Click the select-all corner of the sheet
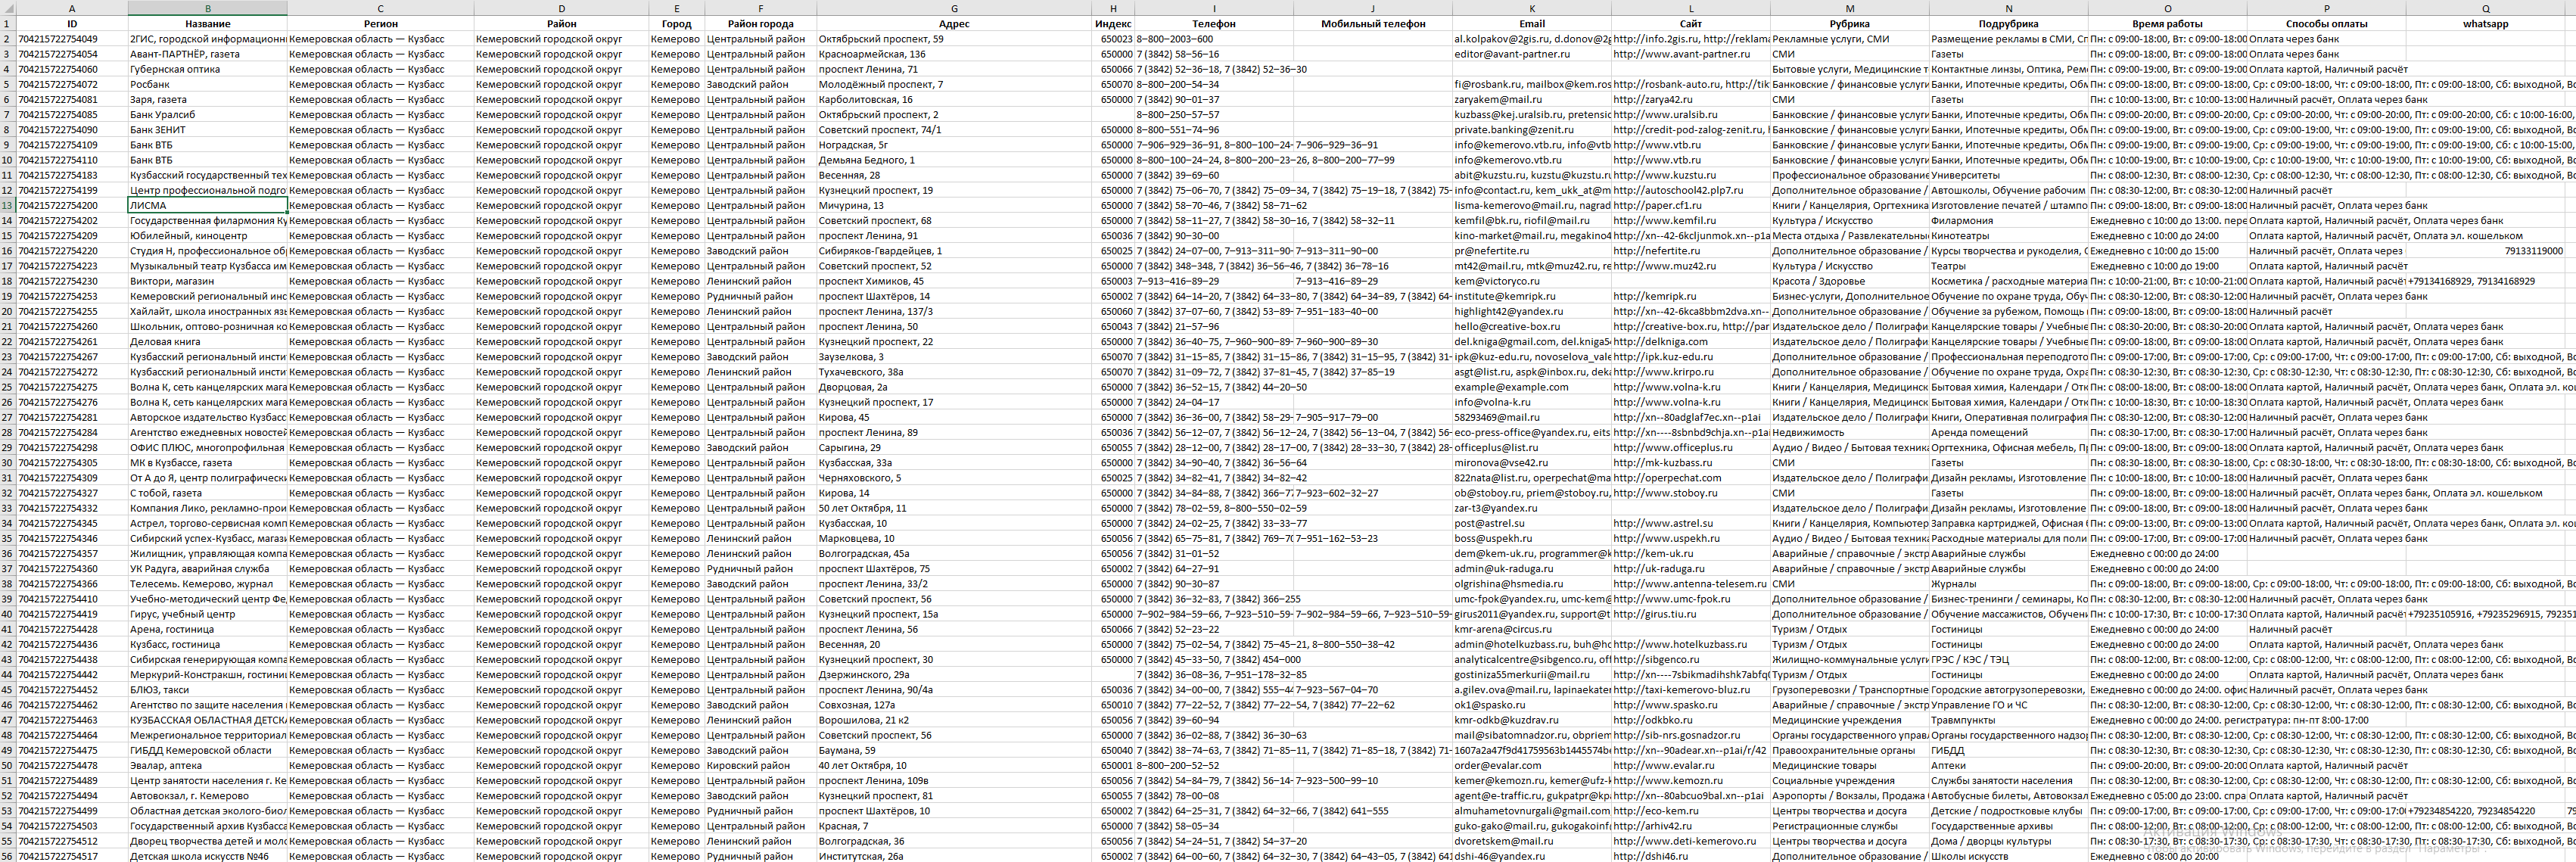 pyautogui.click(x=7, y=8)
